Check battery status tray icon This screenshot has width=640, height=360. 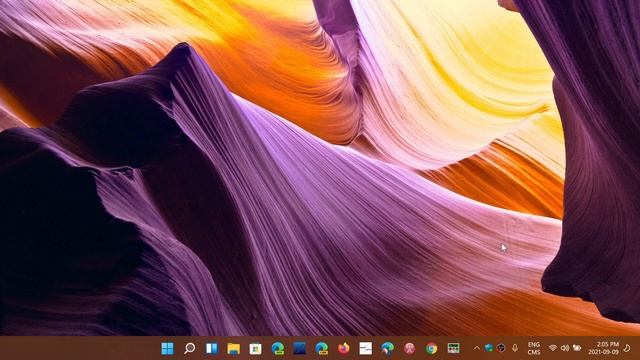pos(577,348)
